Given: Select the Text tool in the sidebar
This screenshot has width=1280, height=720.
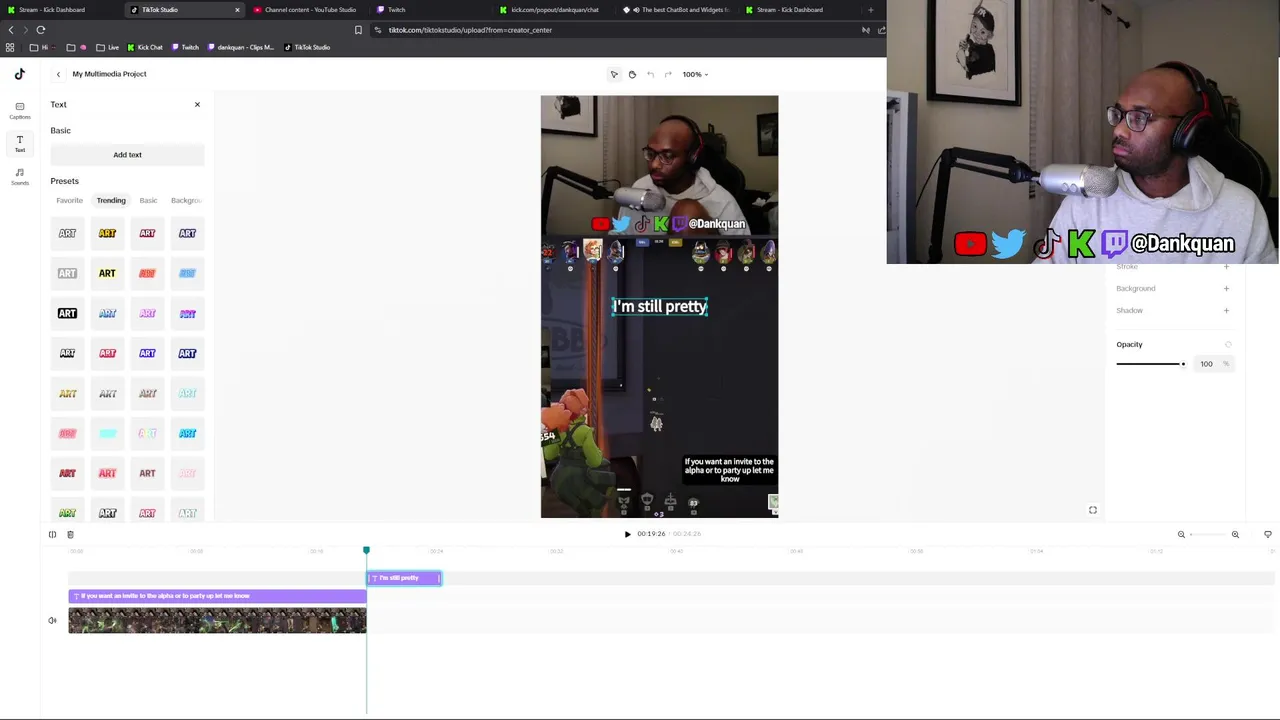Looking at the screenshot, I should [19, 144].
